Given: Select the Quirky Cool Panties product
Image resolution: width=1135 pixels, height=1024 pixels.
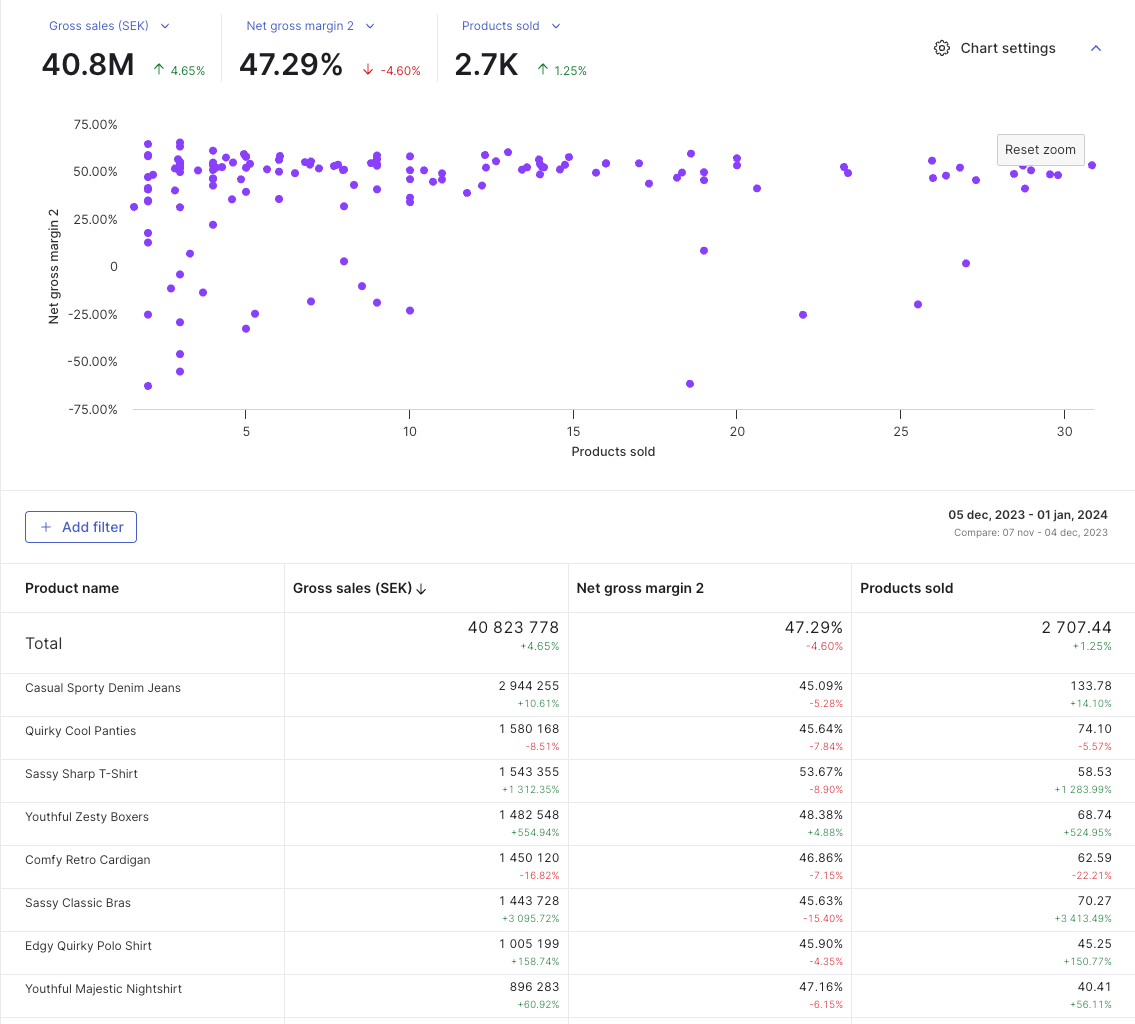Looking at the screenshot, I should point(80,731).
